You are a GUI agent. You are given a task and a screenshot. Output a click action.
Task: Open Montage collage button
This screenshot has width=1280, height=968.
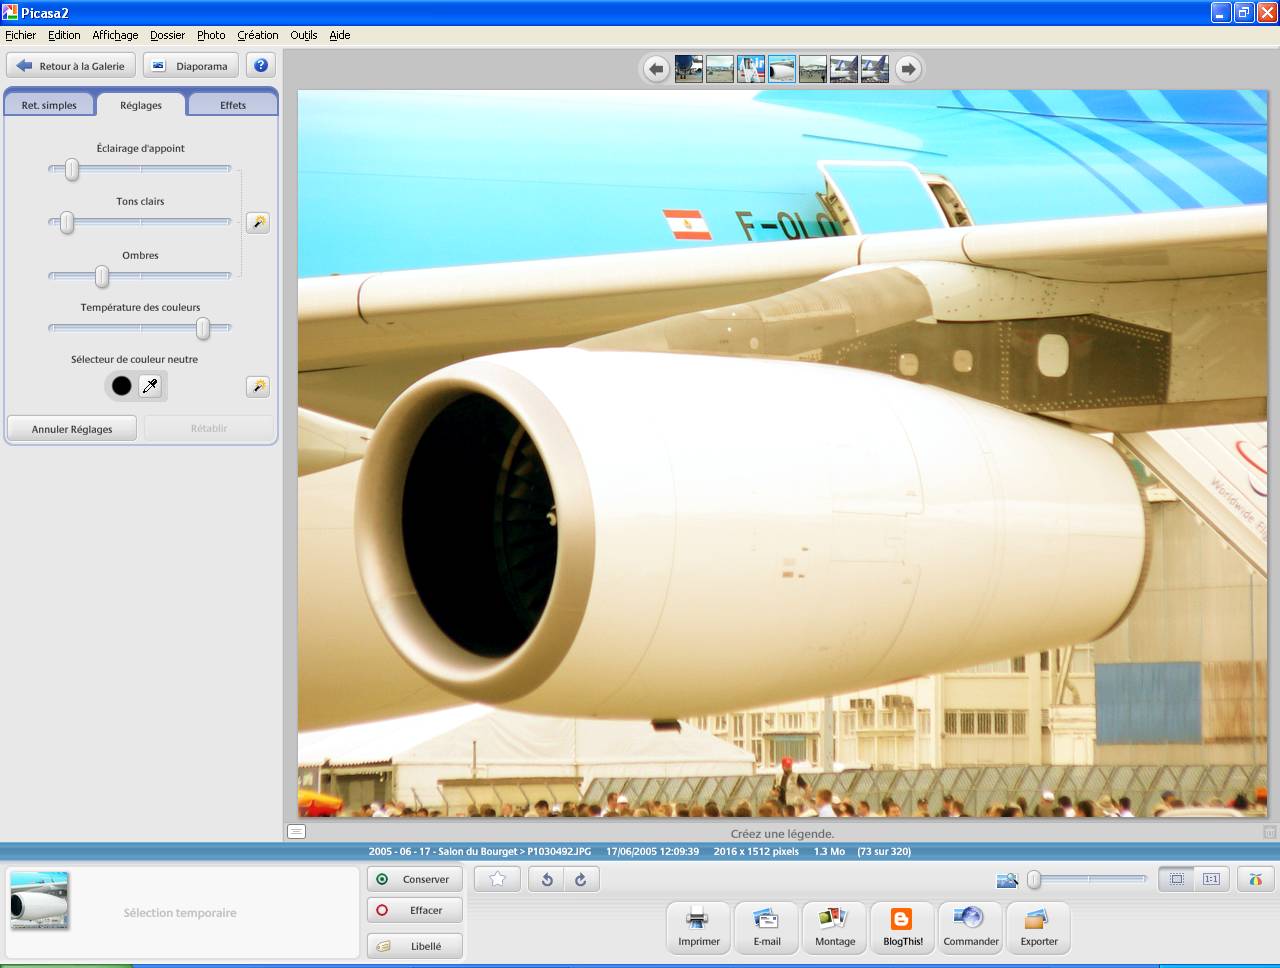click(x=835, y=927)
